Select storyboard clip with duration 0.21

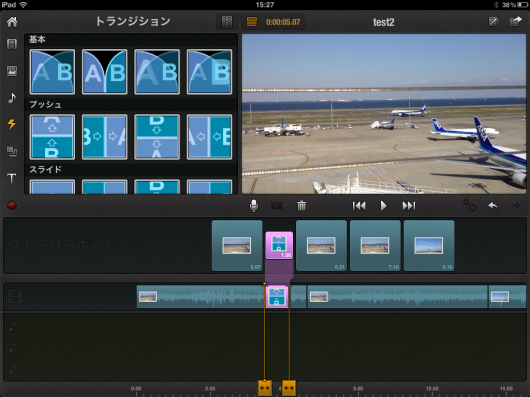coord(321,246)
